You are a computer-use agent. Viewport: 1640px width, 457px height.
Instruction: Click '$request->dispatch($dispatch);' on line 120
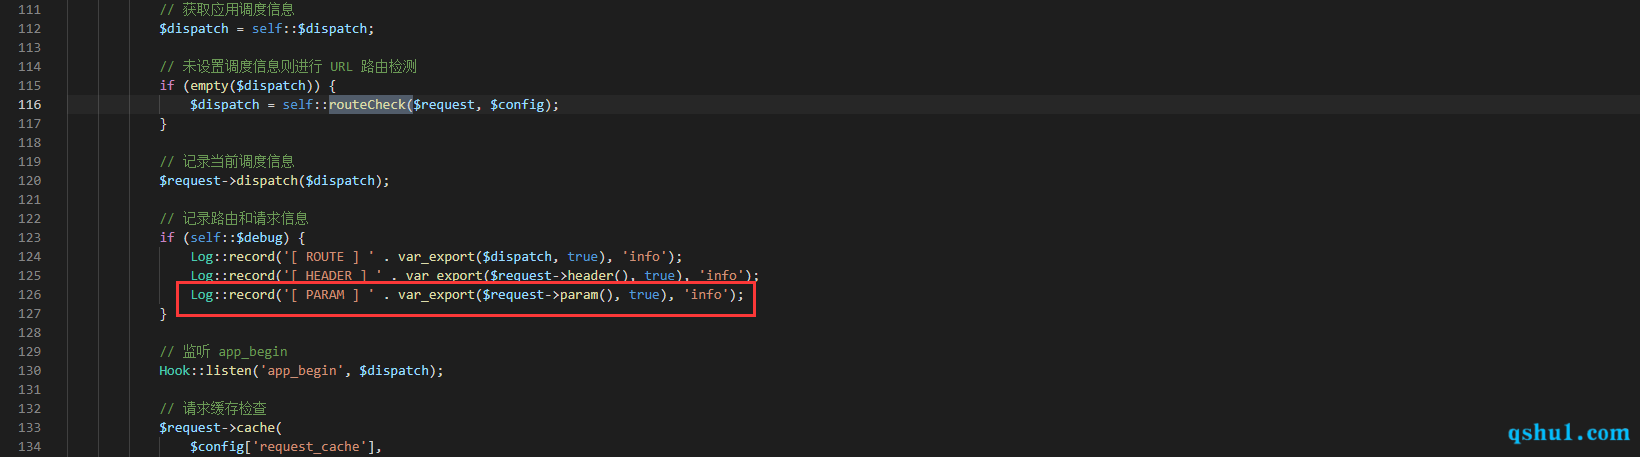coord(274,181)
